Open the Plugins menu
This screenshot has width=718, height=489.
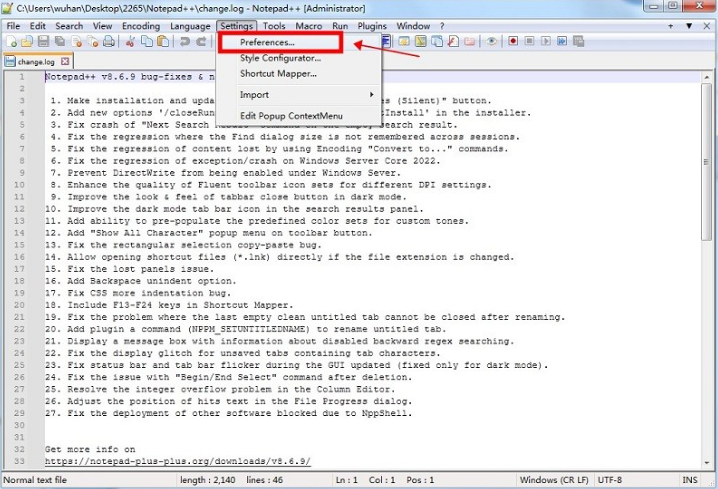(371, 25)
